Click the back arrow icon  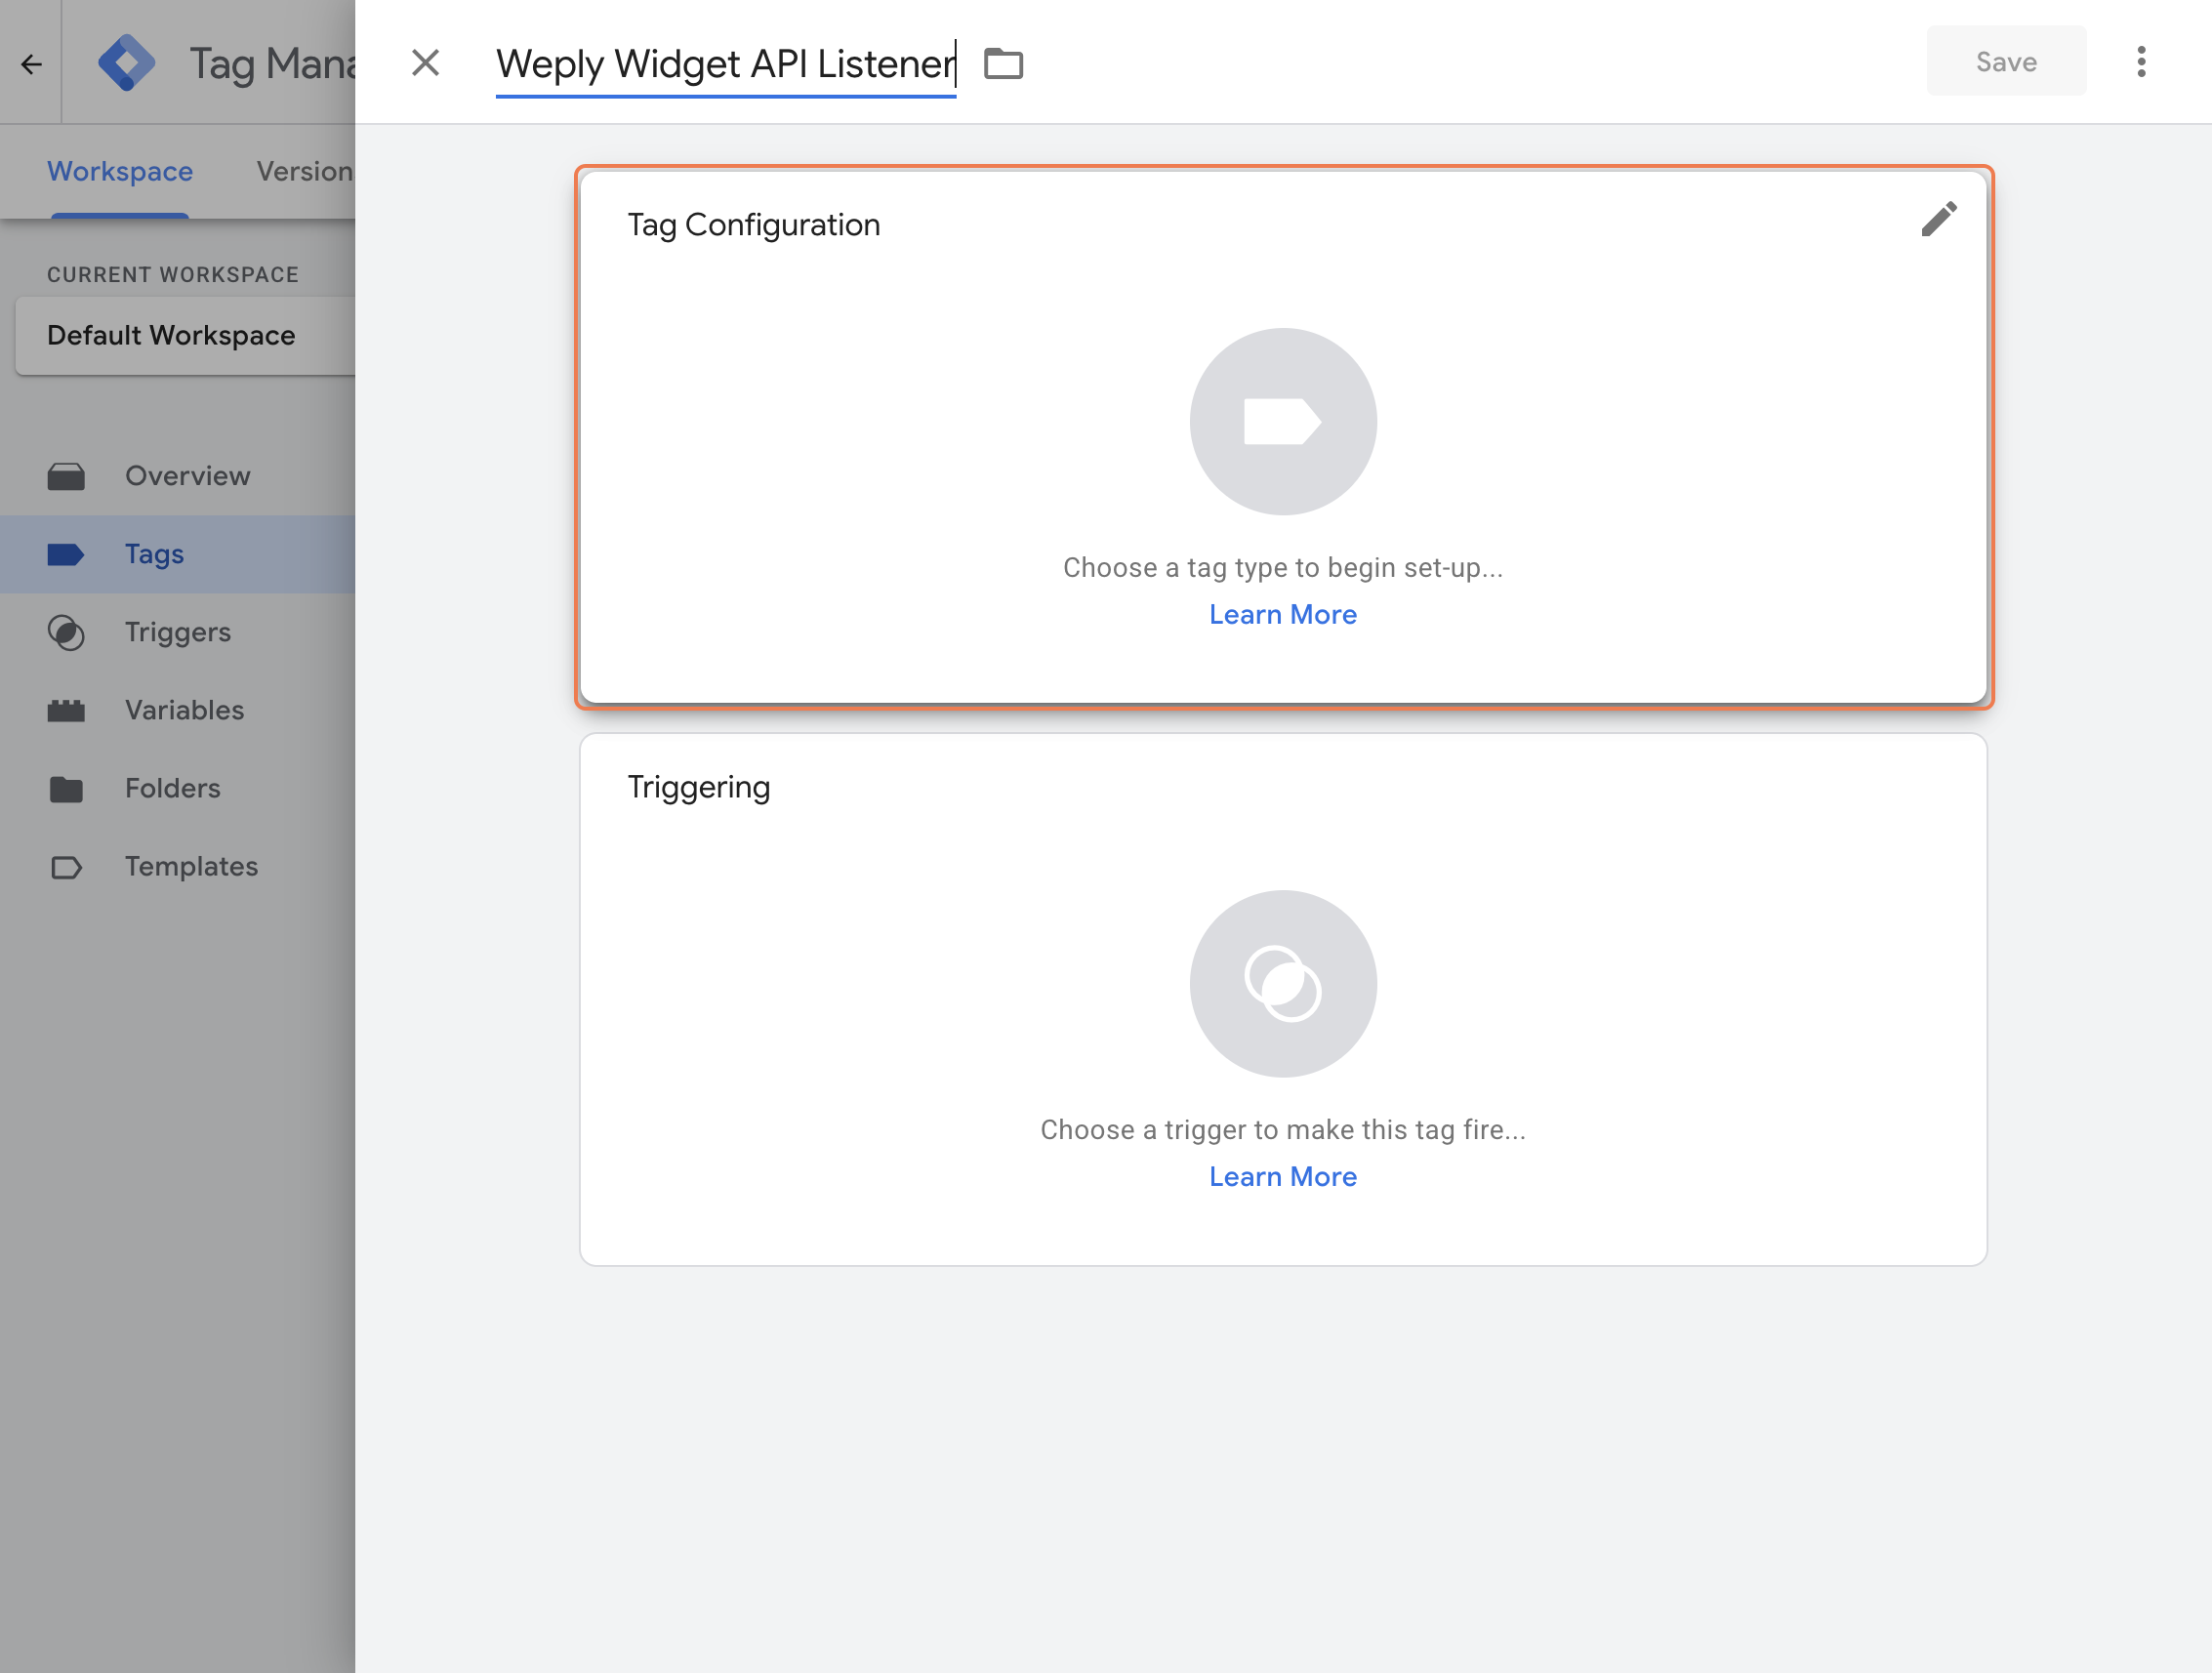point(31,64)
